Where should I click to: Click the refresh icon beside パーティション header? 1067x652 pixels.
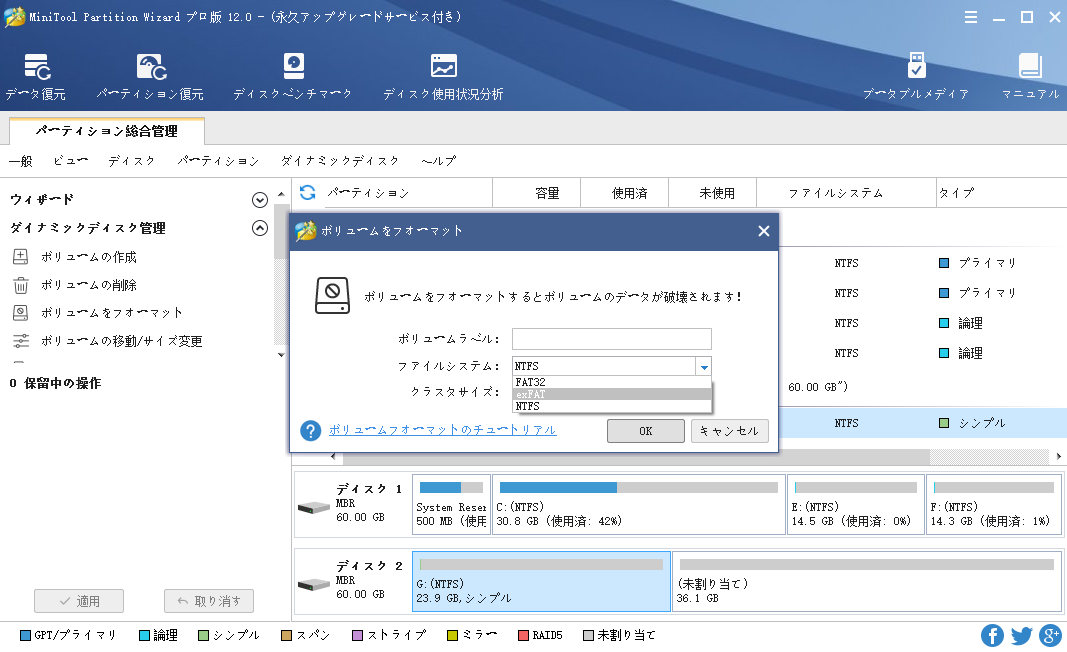[308, 193]
